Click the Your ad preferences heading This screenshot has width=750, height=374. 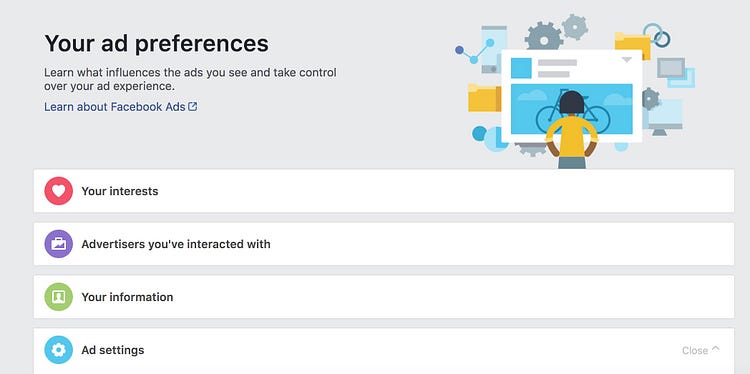coord(156,43)
